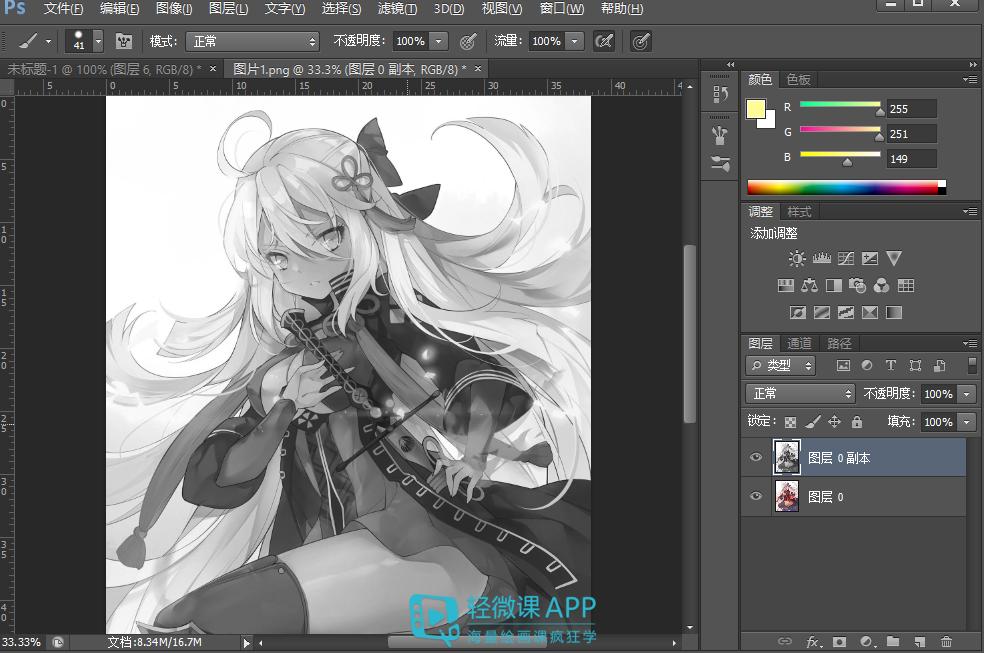Toggle visibility of 图层 0 layer
The width and height of the screenshot is (984, 653).
(756, 496)
